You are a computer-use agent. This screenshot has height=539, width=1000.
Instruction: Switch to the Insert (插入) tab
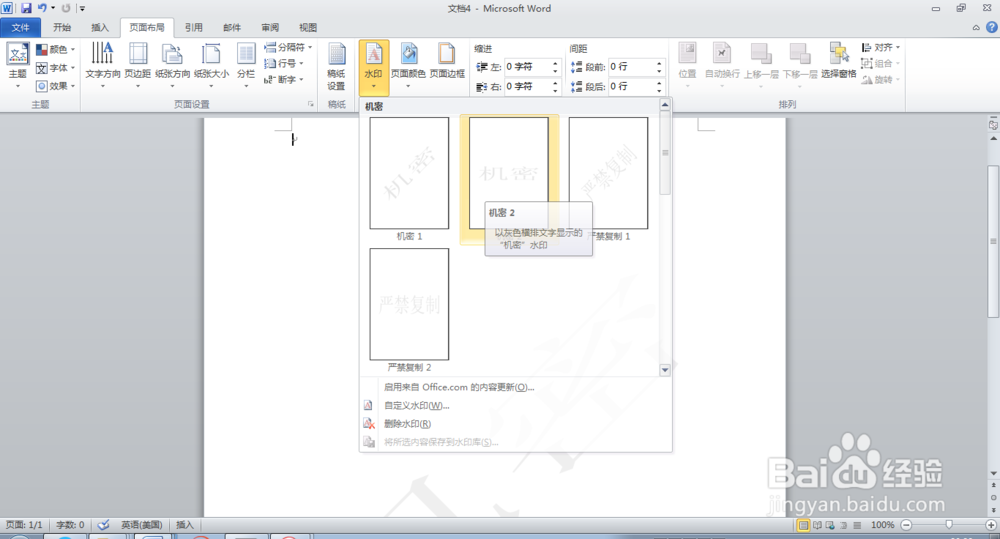pos(100,27)
